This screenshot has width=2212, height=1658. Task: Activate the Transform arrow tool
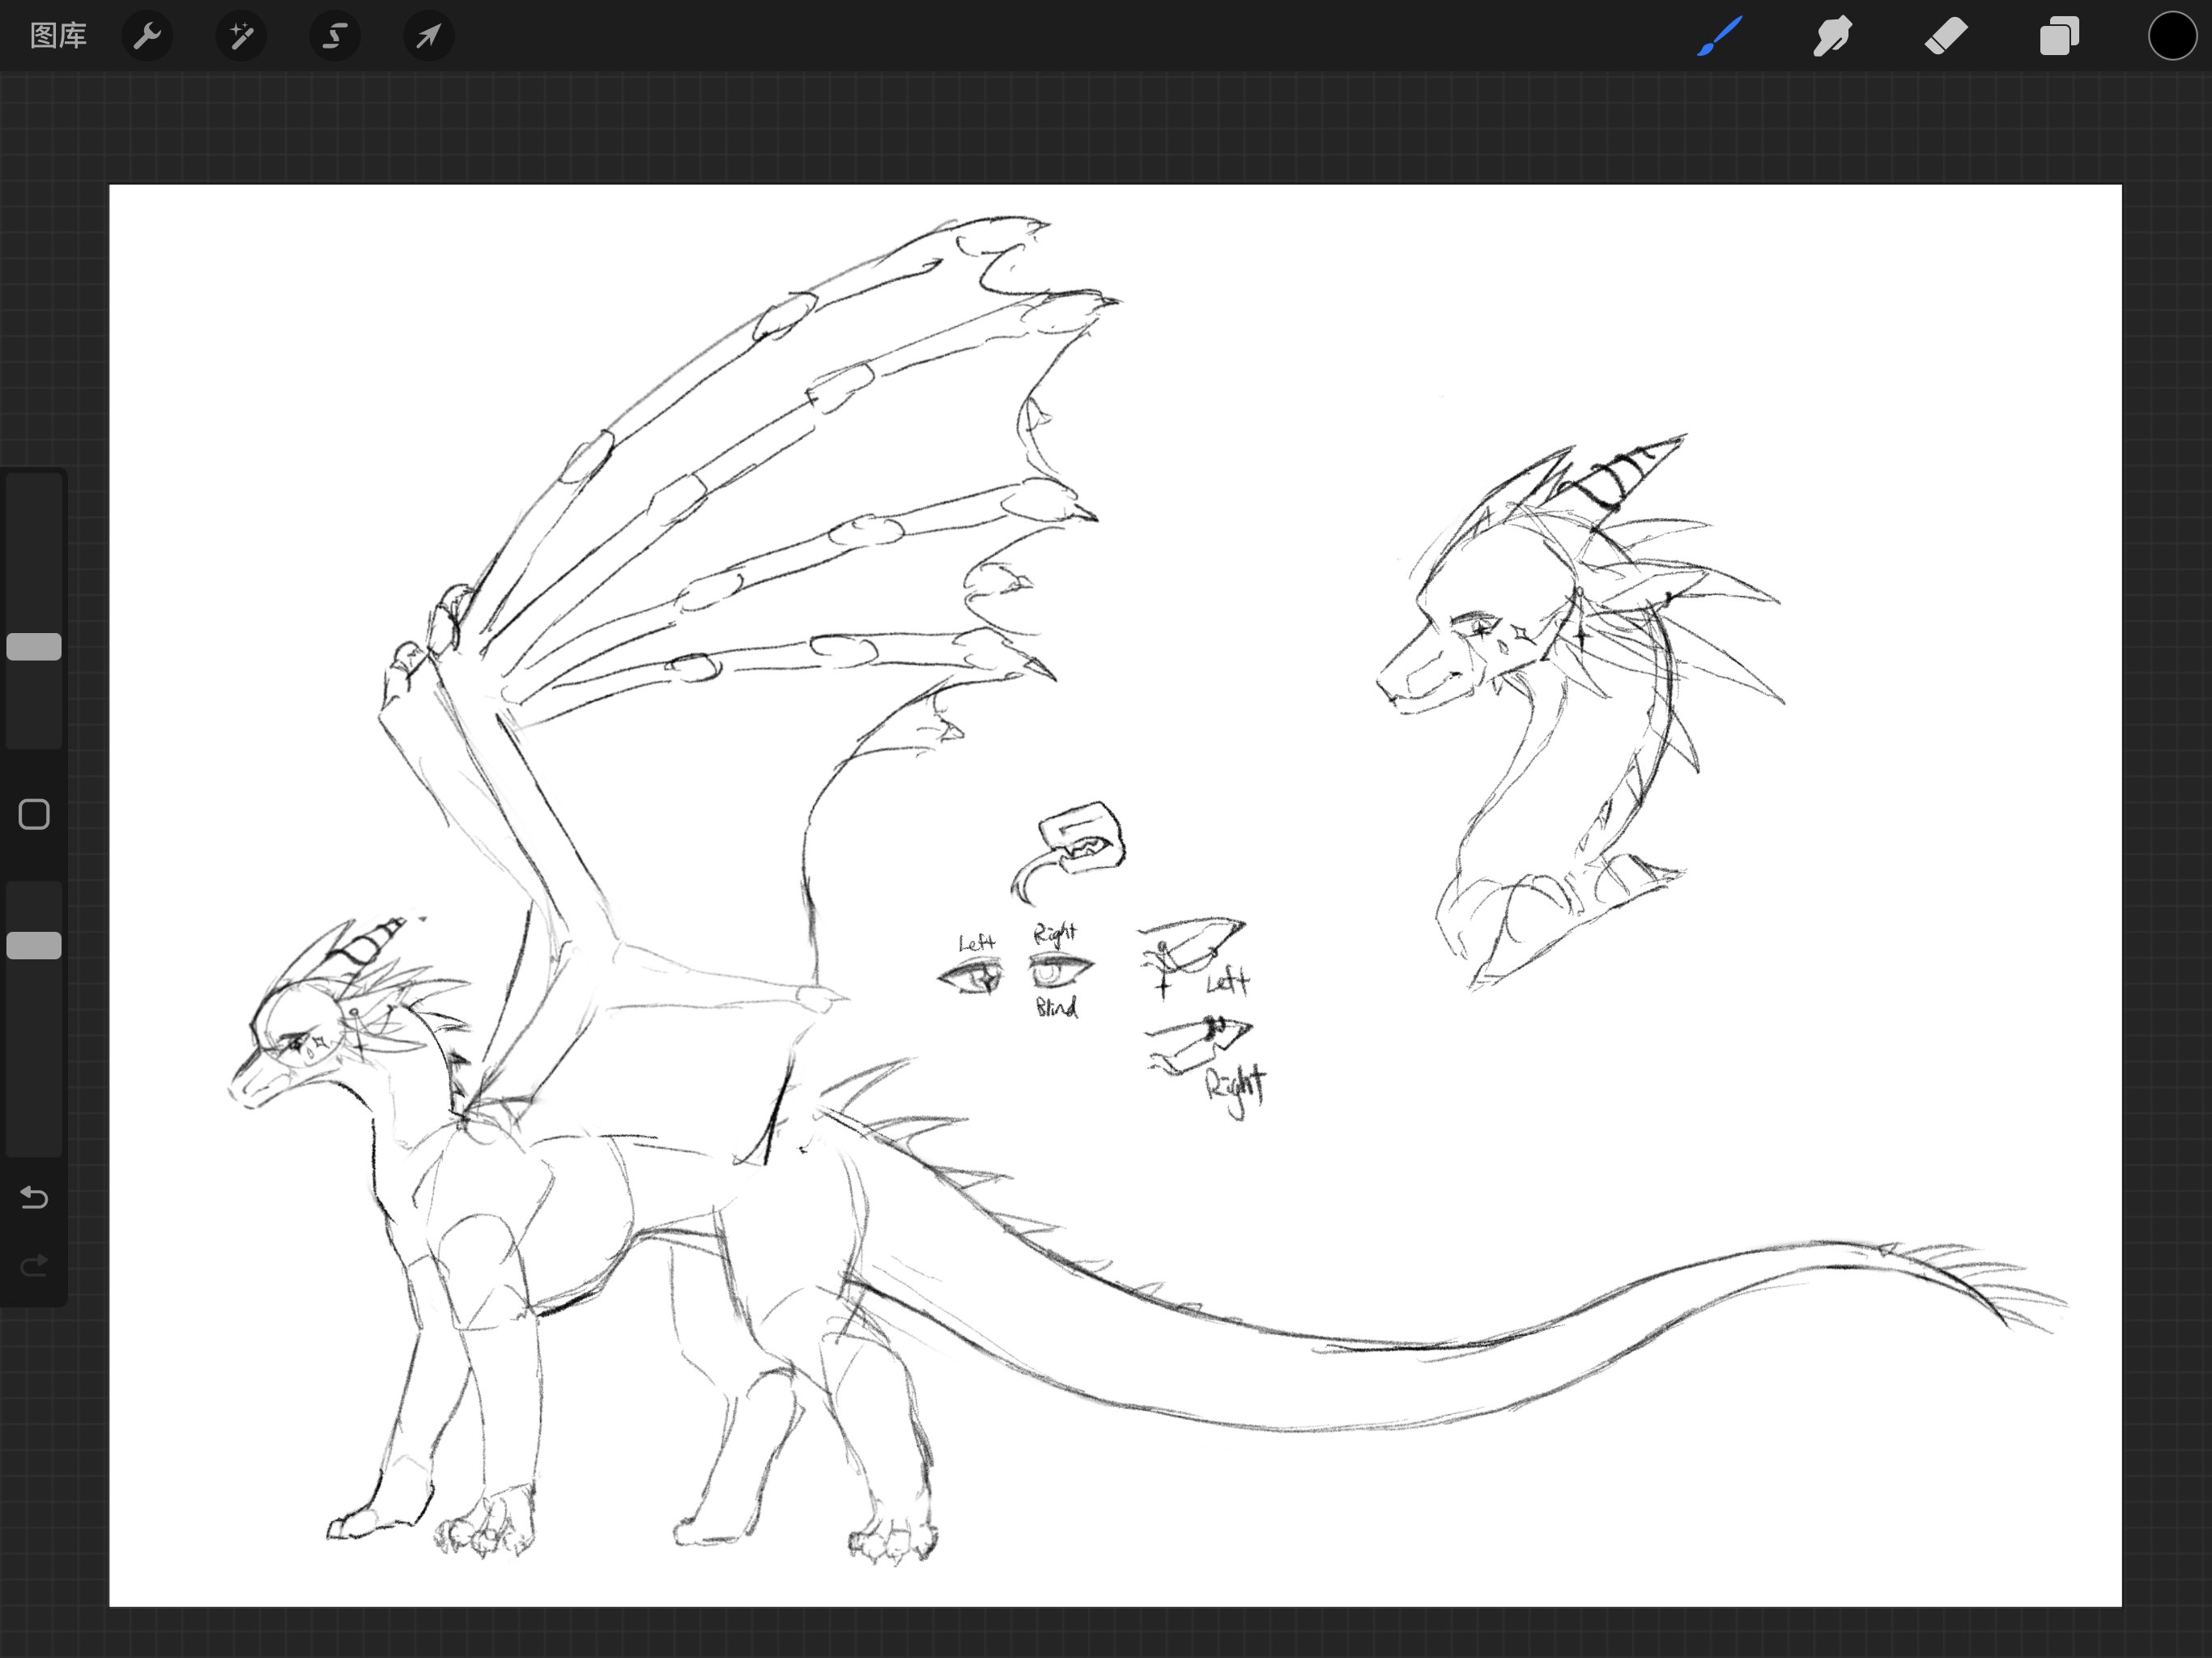[428, 36]
